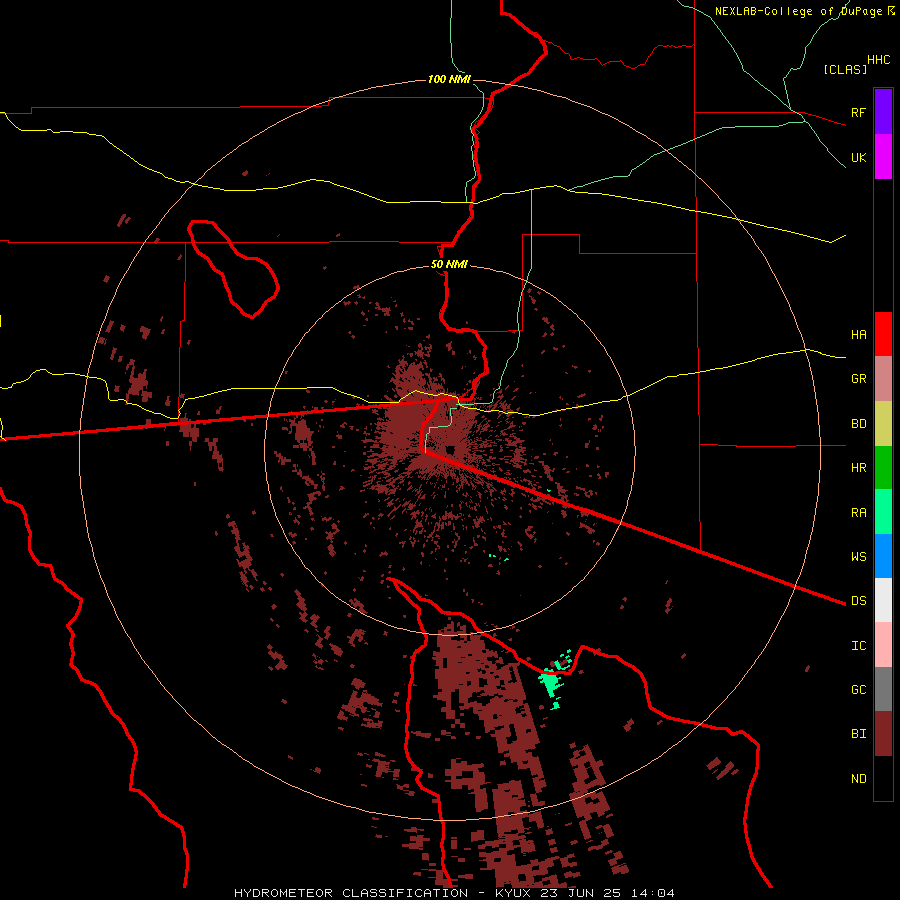Click the ND legend label

pyautogui.click(x=858, y=779)
